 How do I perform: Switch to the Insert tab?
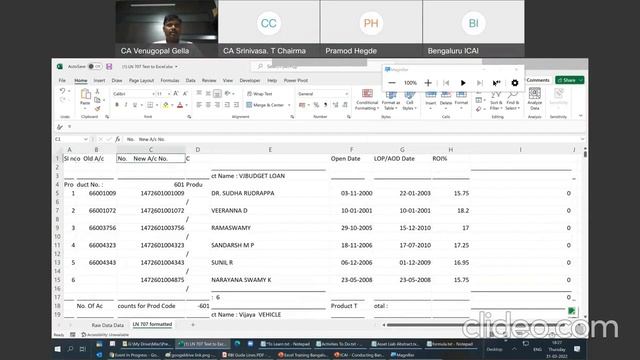[x=99, y=80]
